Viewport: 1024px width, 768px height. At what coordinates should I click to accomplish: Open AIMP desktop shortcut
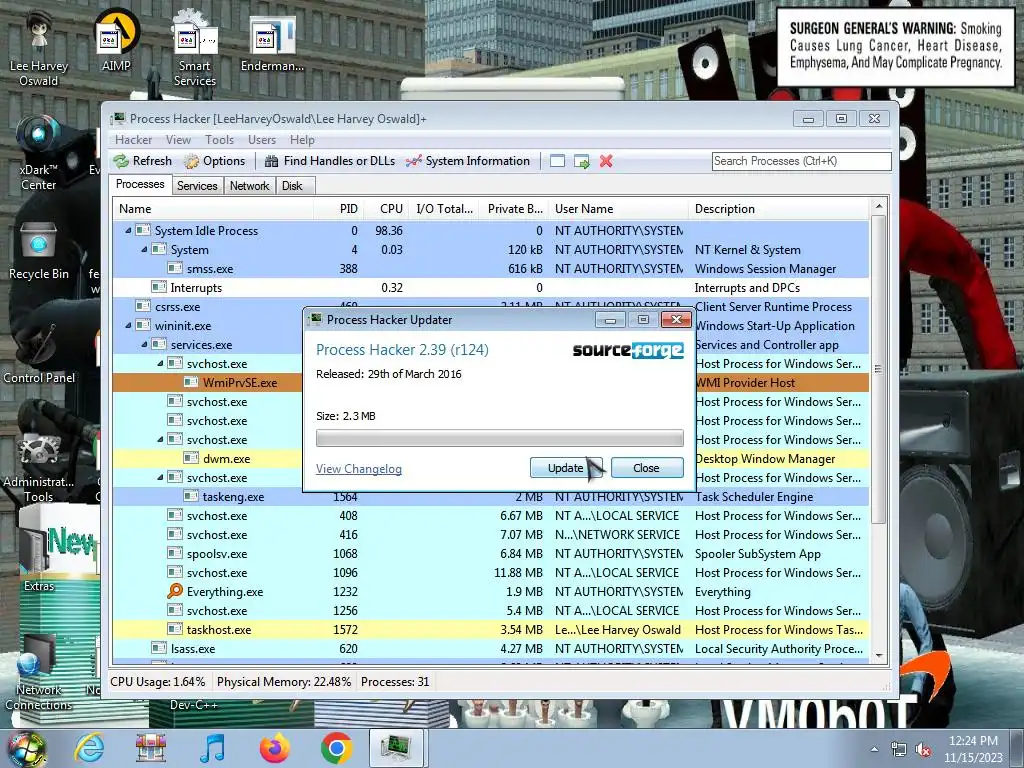(116, 40)
